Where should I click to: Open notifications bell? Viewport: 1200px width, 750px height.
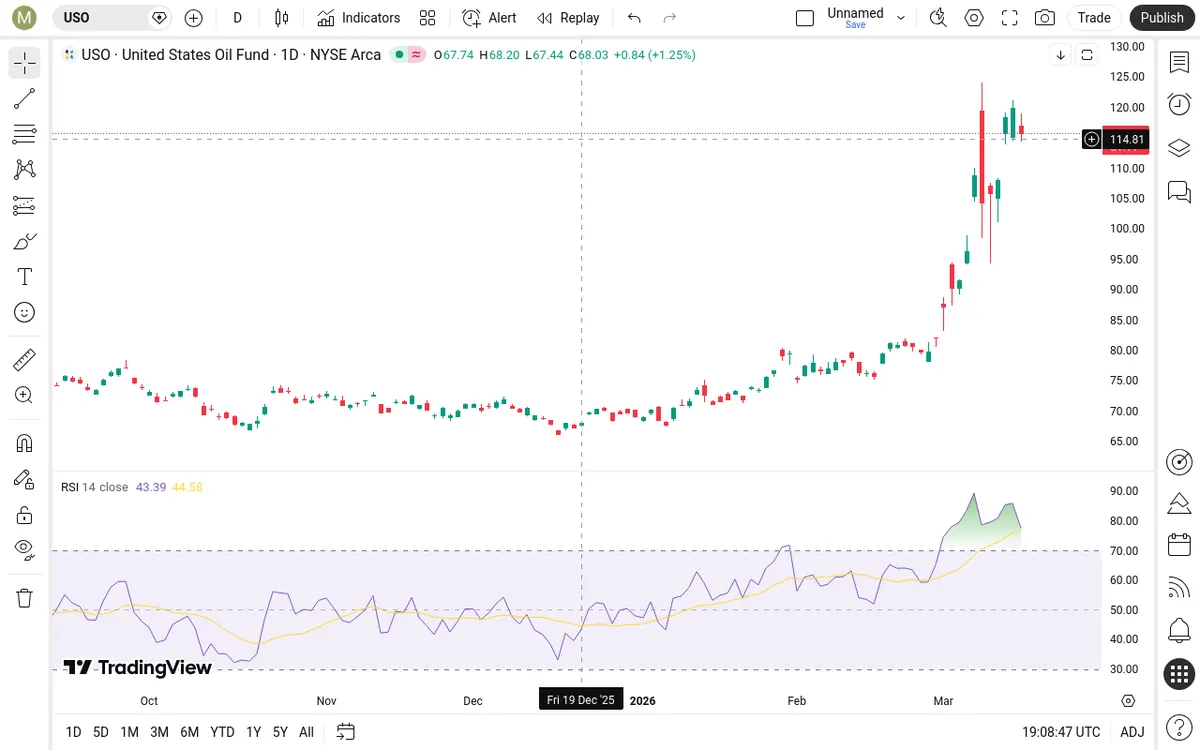pyautogui.click(x=1179, y=631)
